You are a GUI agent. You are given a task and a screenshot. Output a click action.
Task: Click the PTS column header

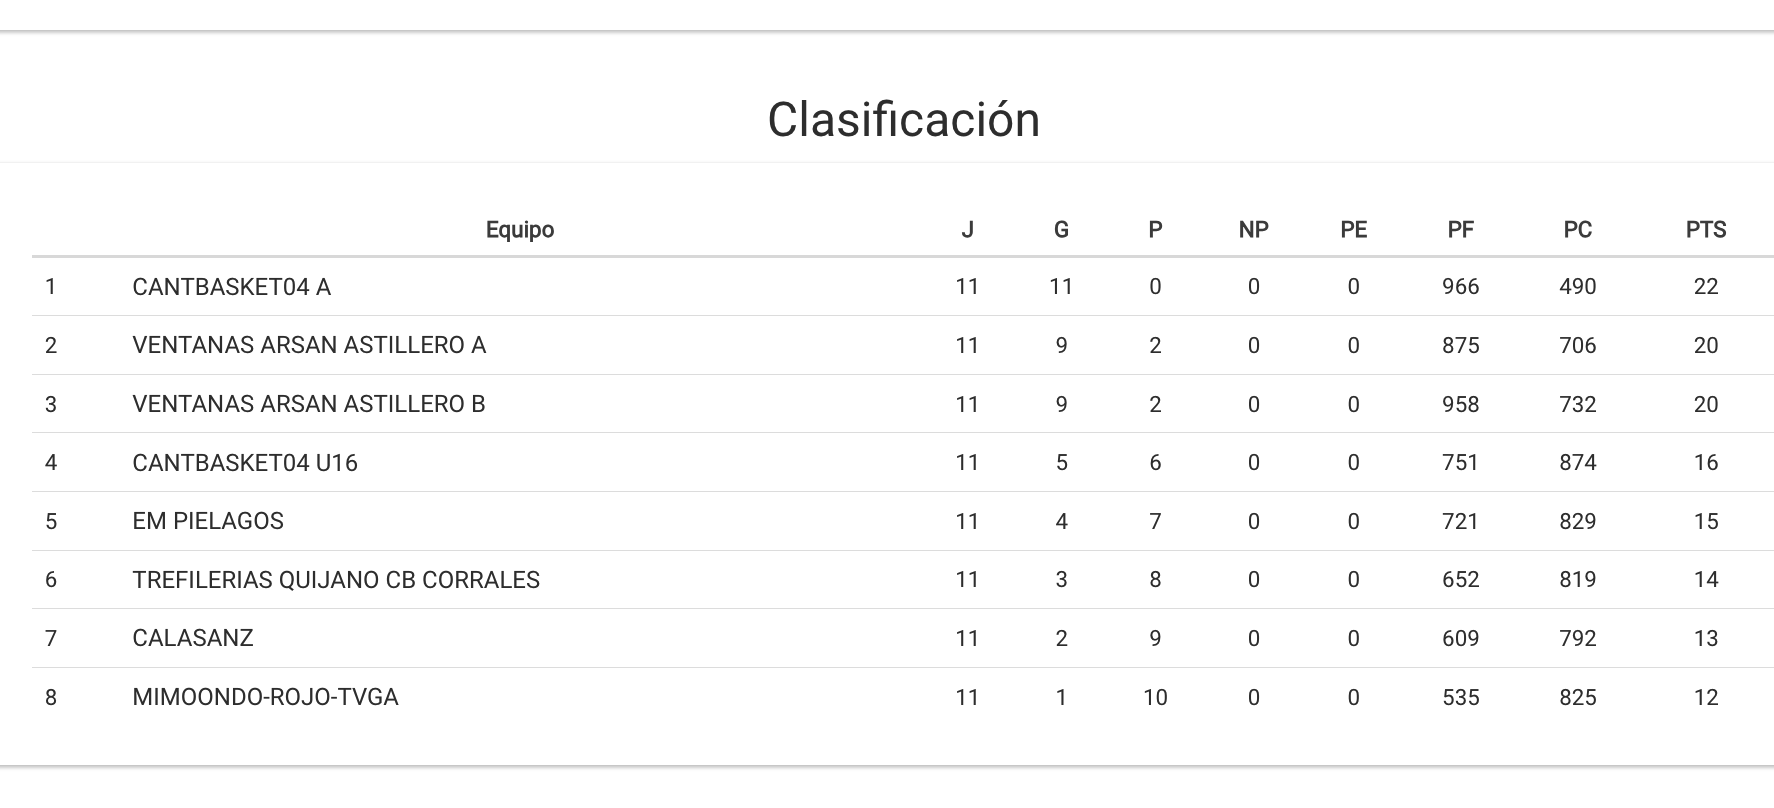click(1705, 230)
